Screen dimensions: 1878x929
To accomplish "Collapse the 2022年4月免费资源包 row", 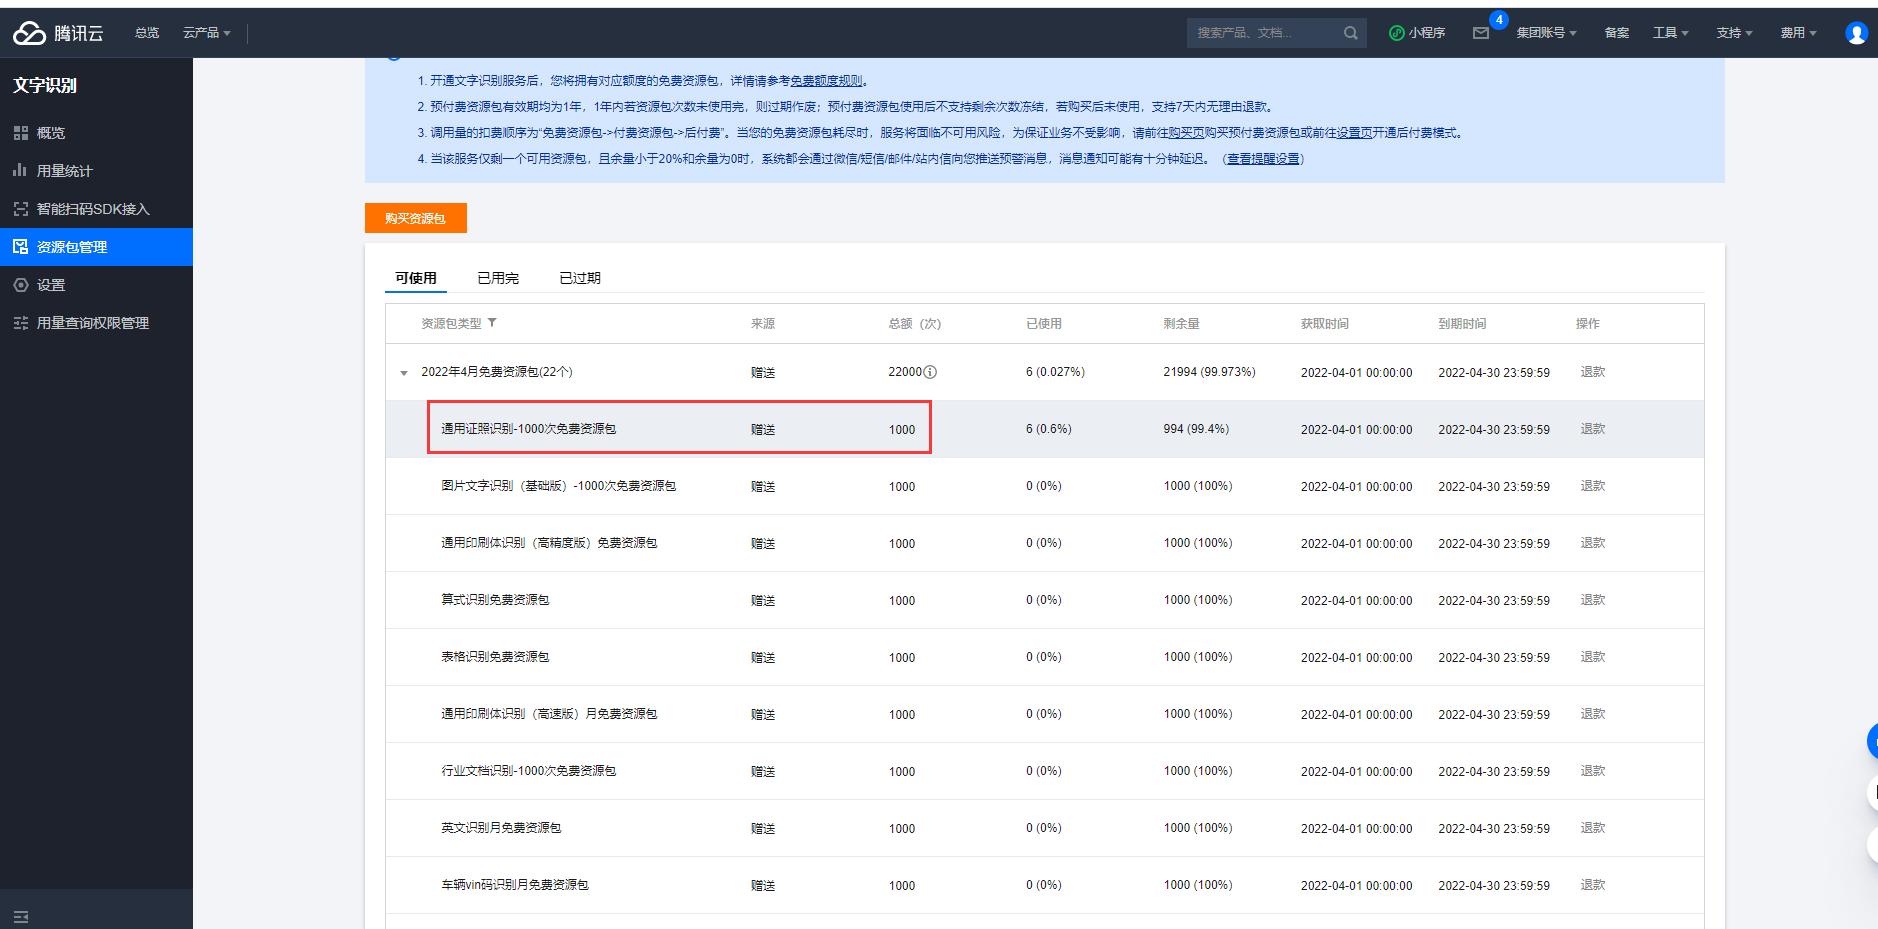I will pyautogui.click(x=404, y=373).
